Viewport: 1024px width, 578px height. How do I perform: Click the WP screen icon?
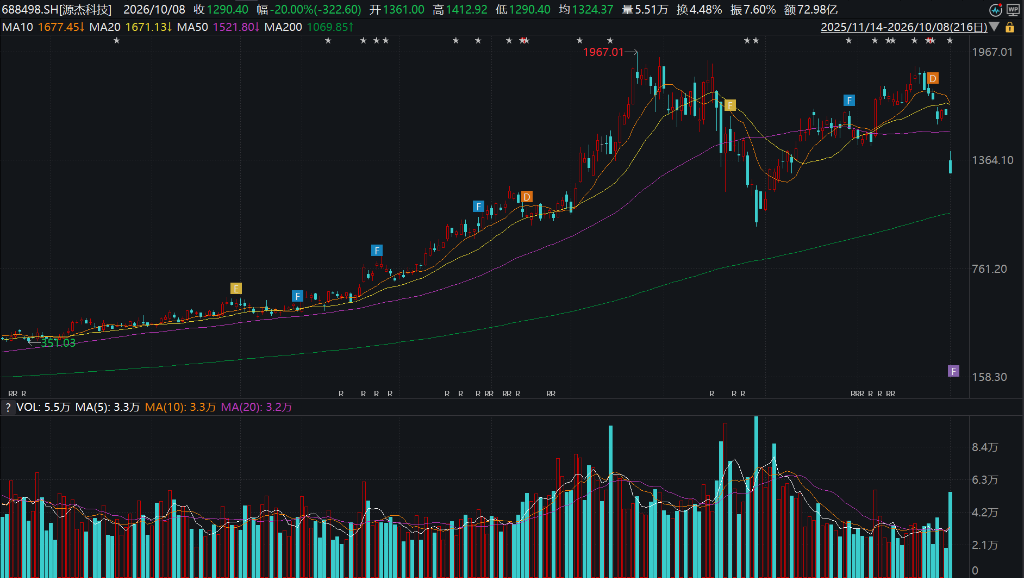pos(1012,10)
